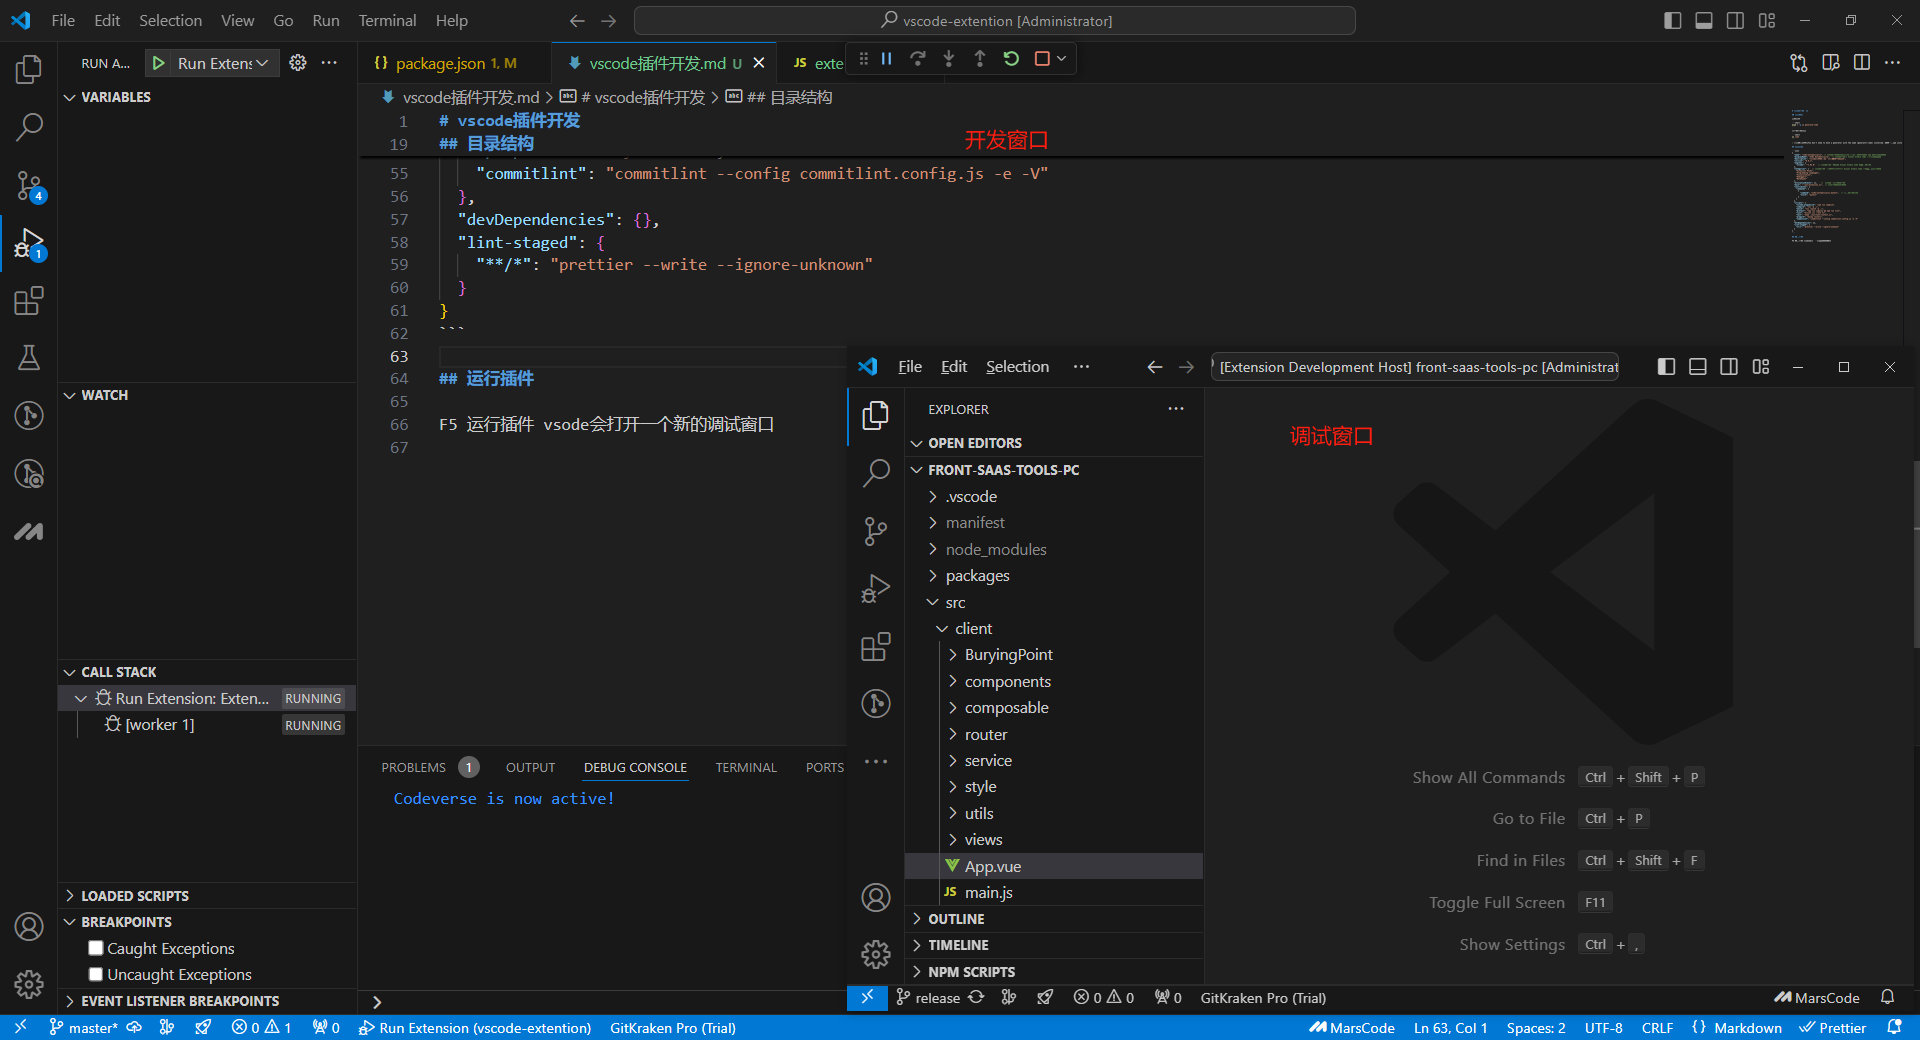Open the Terminal menu in main window
The image size is (1920, 1040).
387,20
